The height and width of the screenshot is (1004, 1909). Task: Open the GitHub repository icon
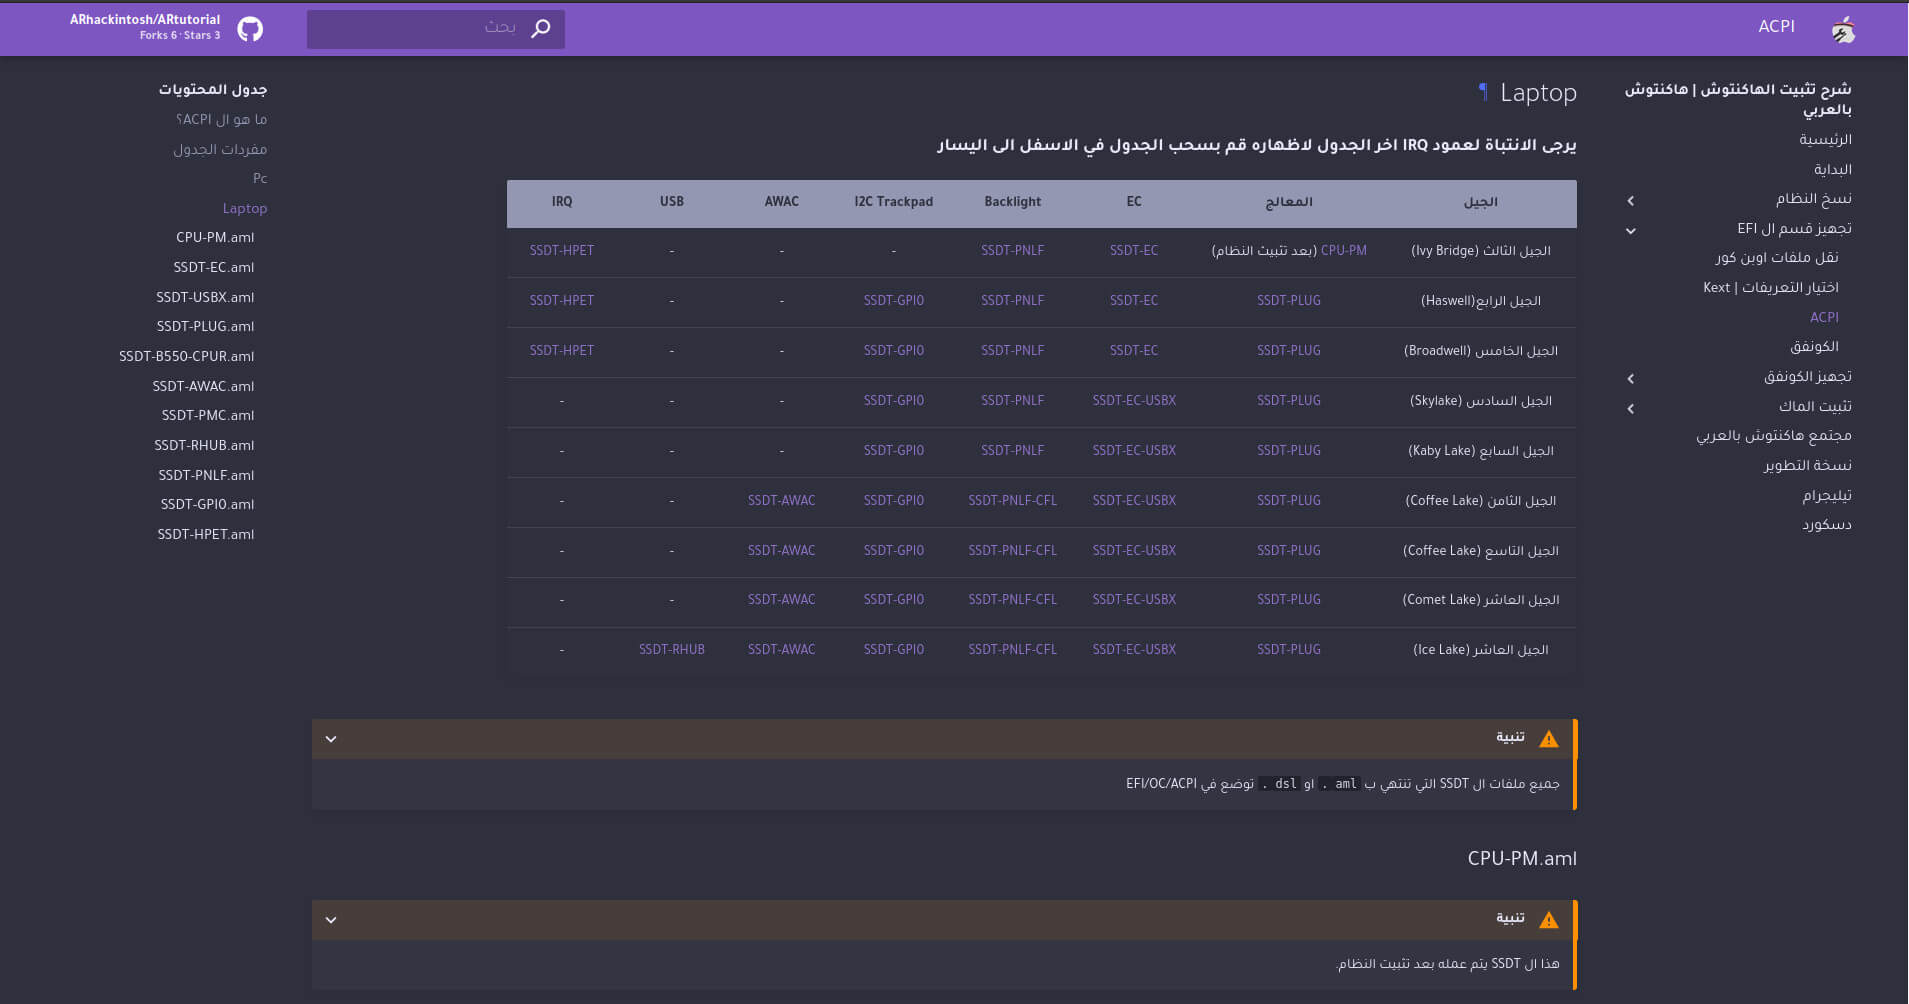(250, 29)
